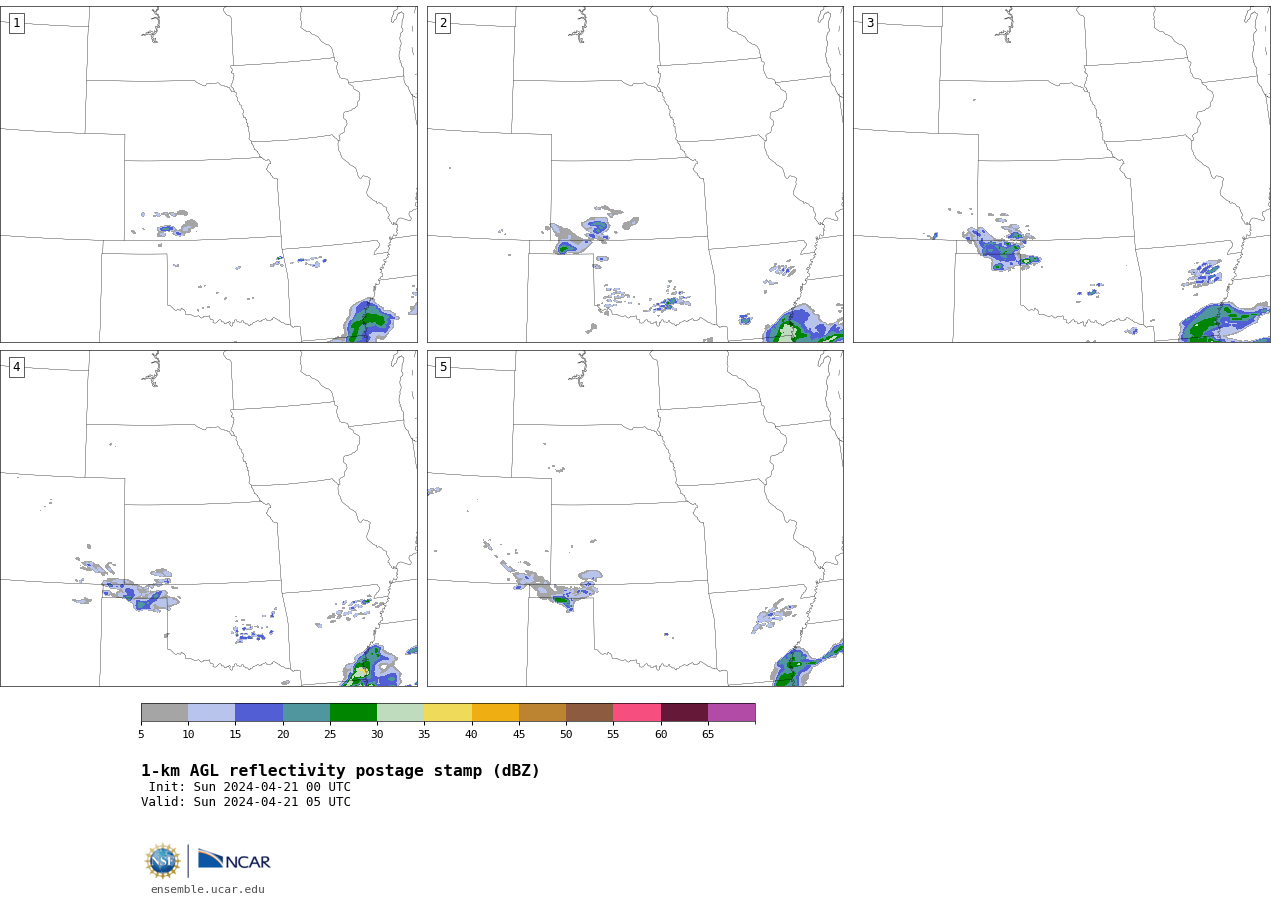1280x901 pixels.
Task: Open postage stamp map panel 3
Action: pyautogui.click(x=1062, y=174)
